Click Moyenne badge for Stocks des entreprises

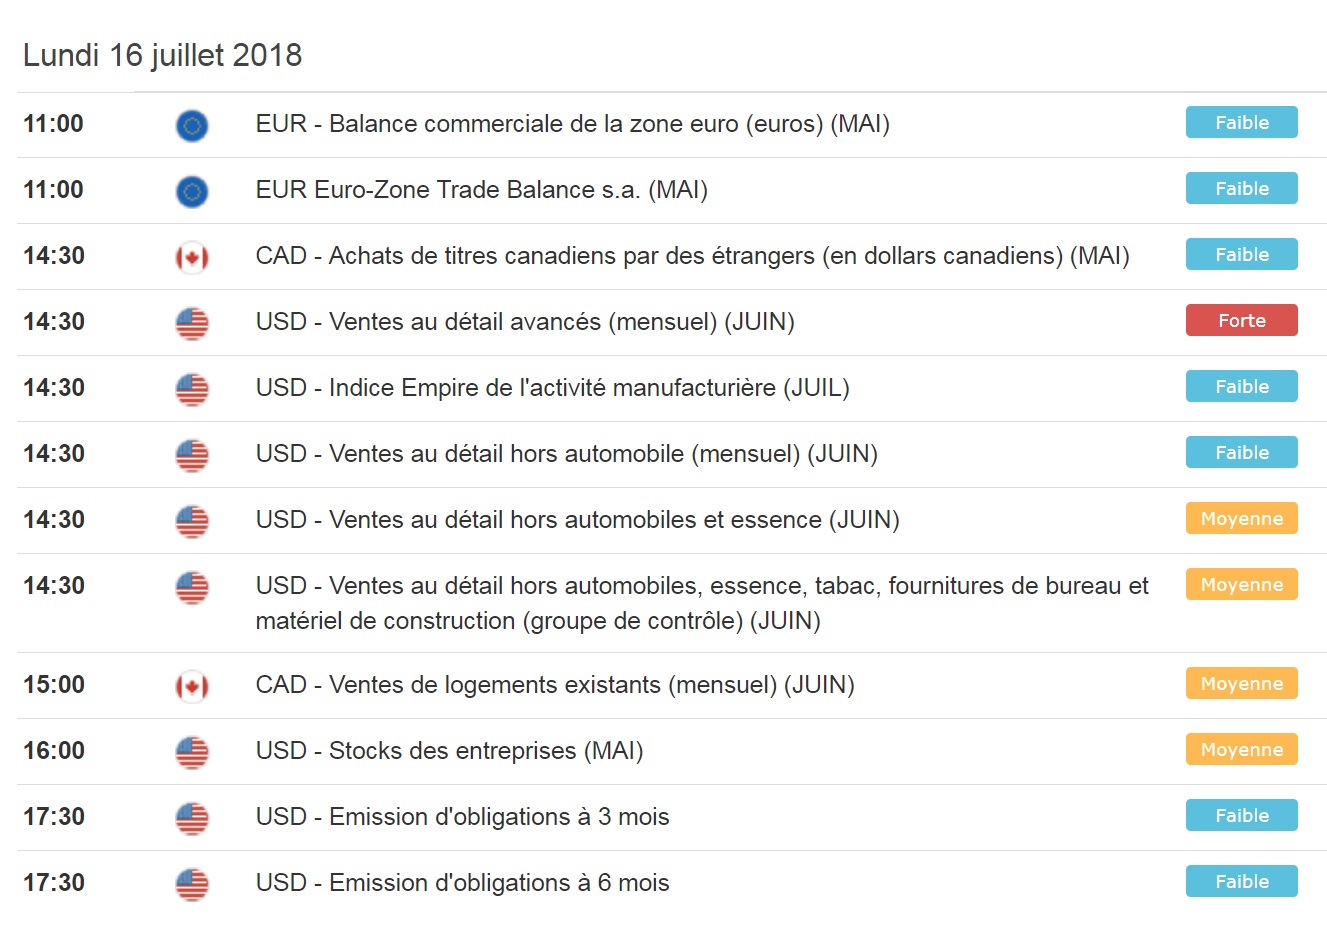coord(1241,750)
